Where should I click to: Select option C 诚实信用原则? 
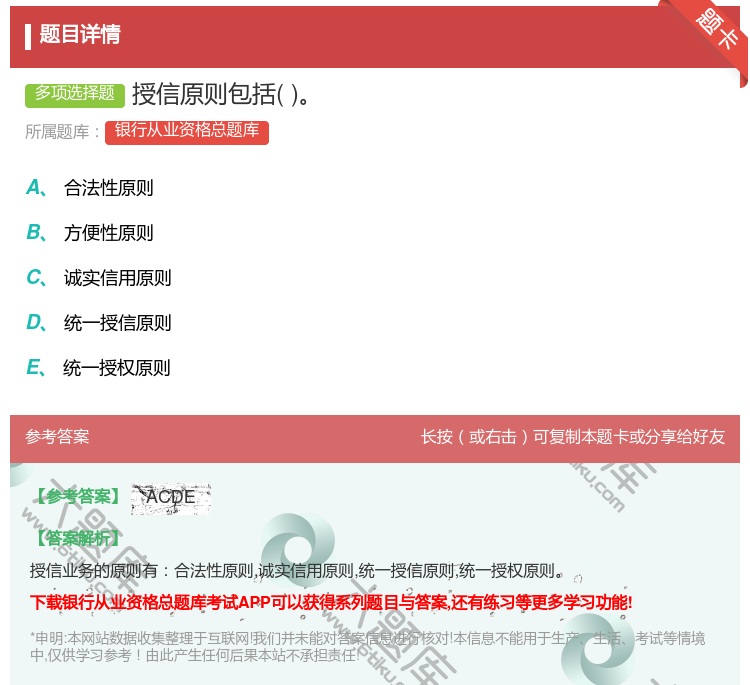[99, 277]
